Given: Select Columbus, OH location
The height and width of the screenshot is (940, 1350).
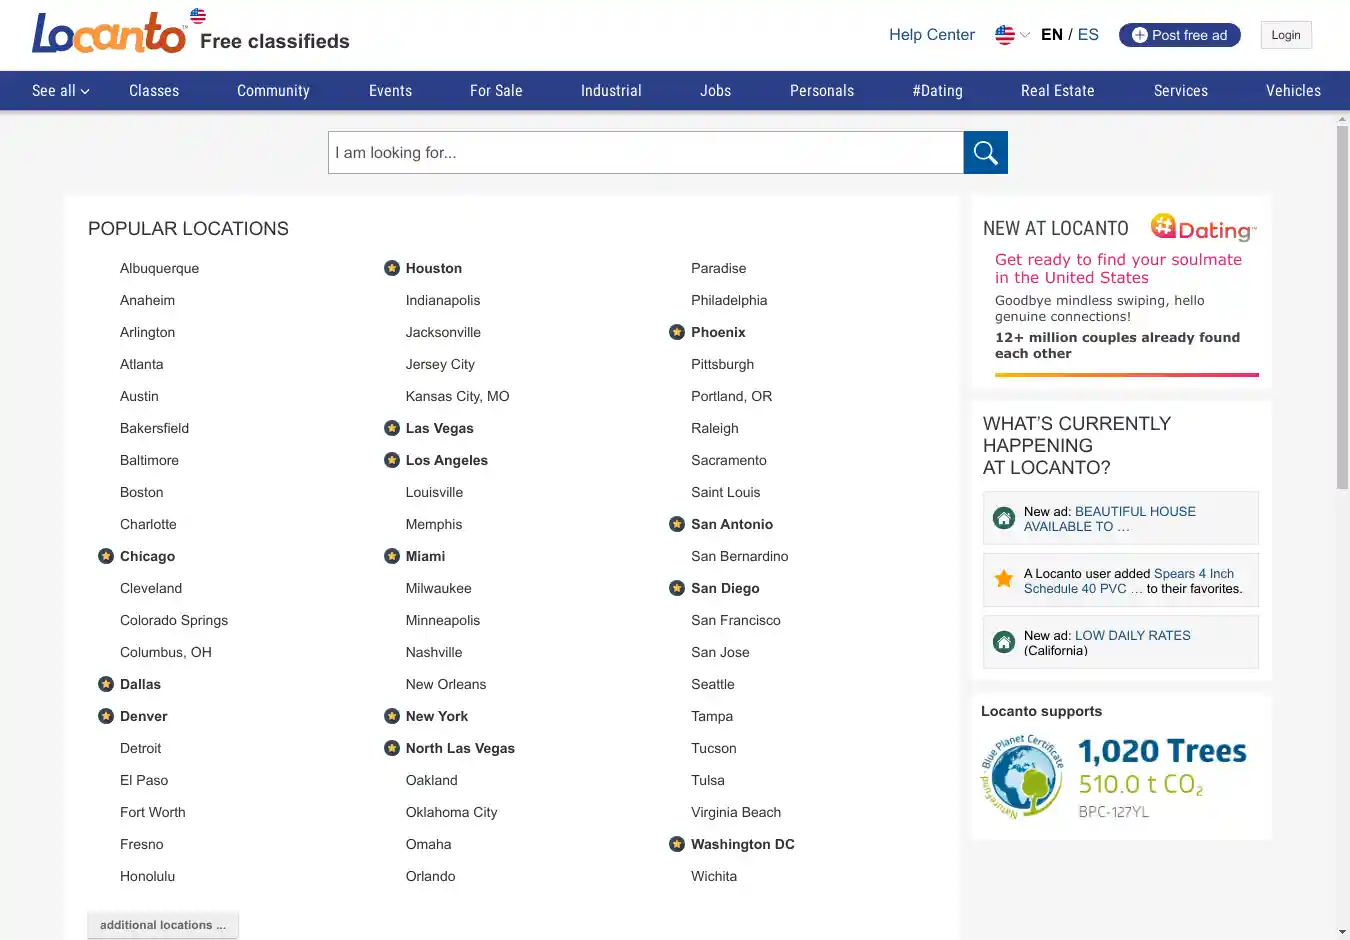Looking at the screenshot, I should tap(166, 652).
